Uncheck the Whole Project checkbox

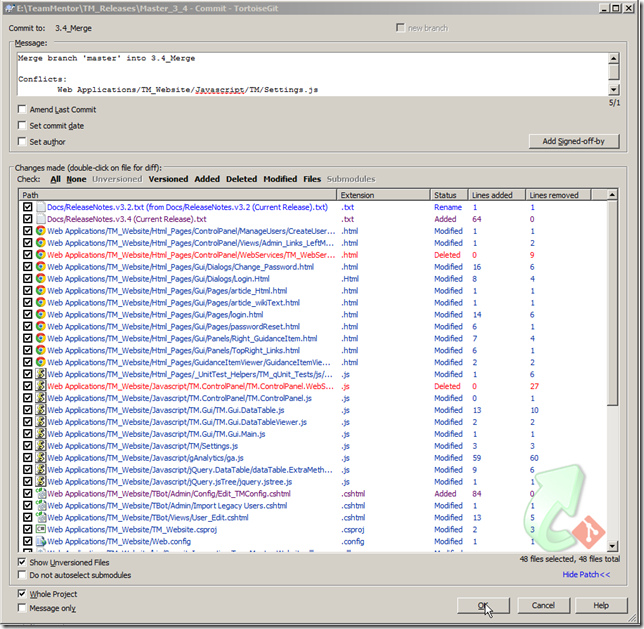coord(22,594)
